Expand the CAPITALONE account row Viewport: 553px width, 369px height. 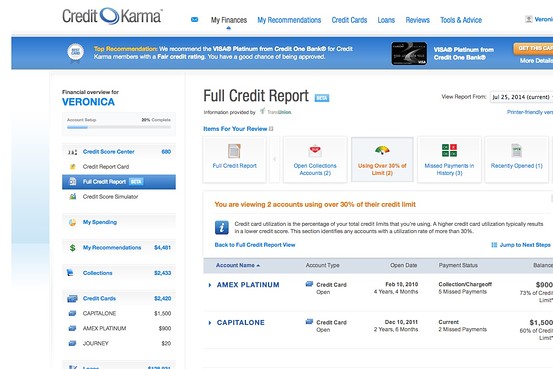point(210,323)
